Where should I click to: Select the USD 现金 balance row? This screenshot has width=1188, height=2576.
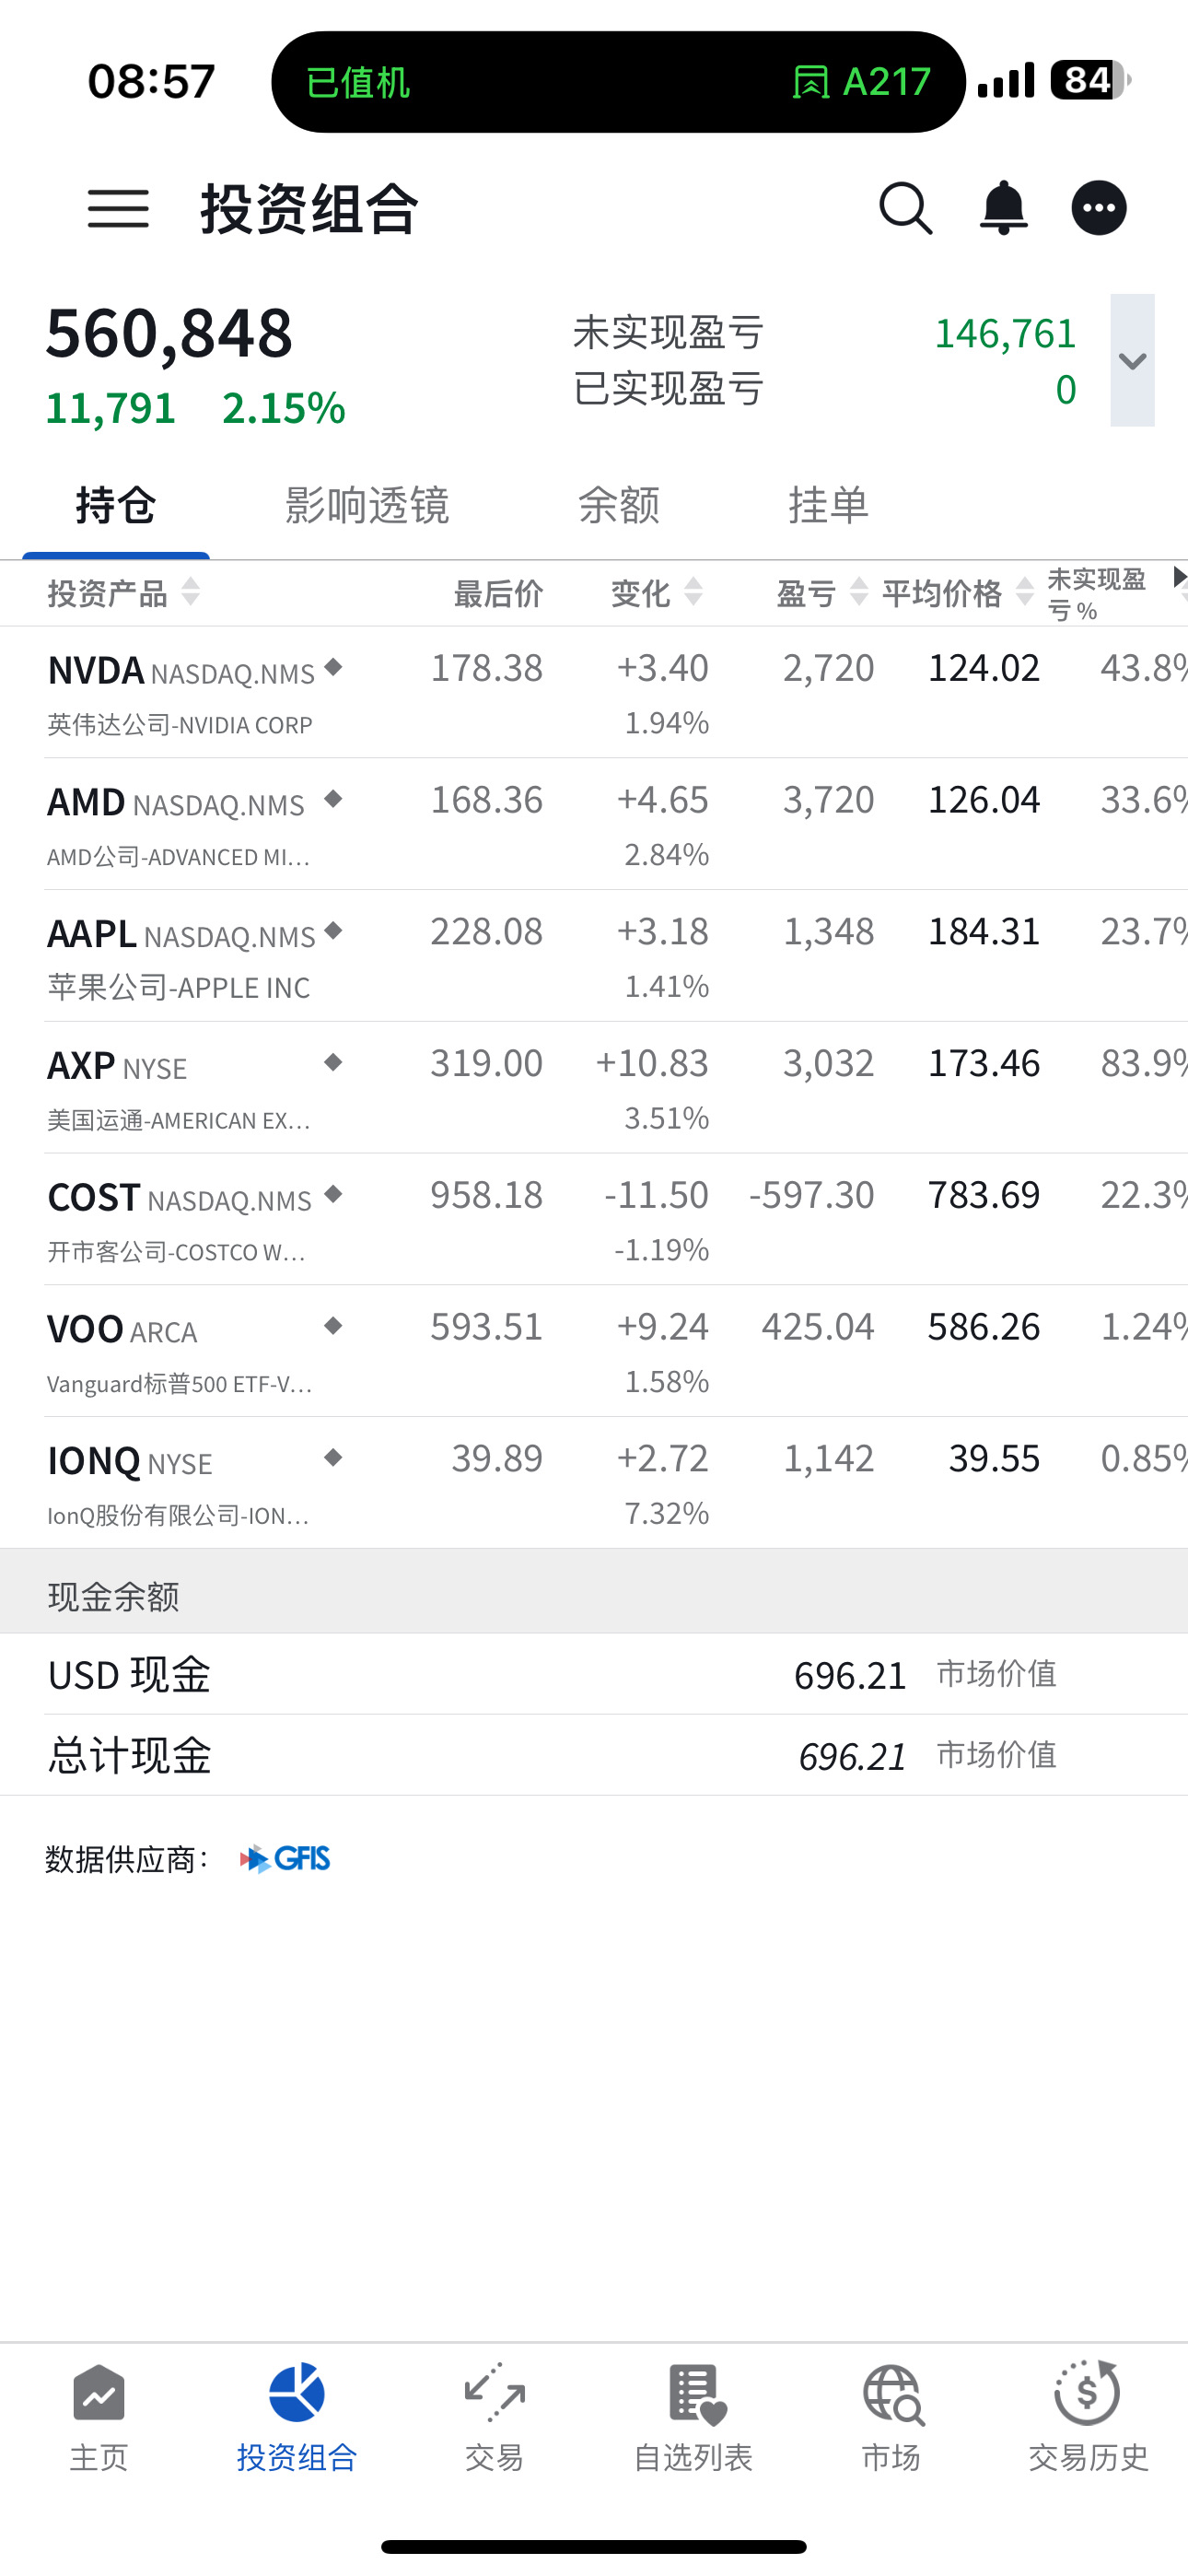click(594, 1674)
